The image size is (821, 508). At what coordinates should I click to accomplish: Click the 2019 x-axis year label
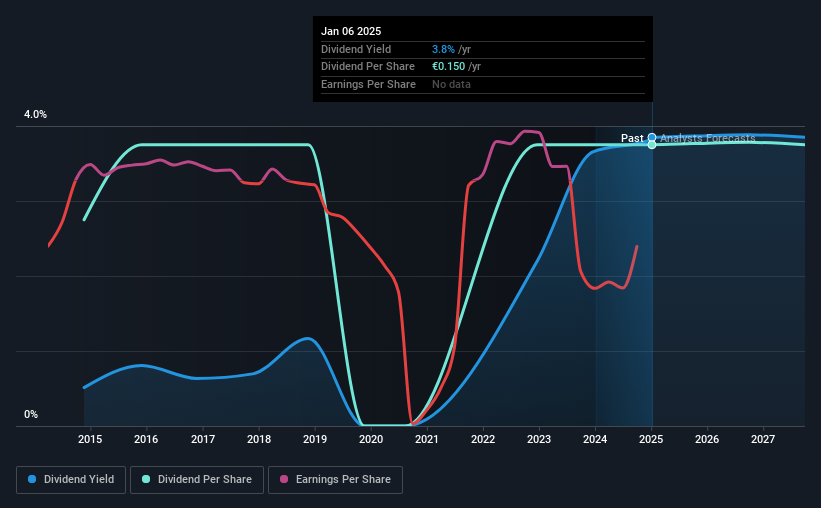coord(315,439)
